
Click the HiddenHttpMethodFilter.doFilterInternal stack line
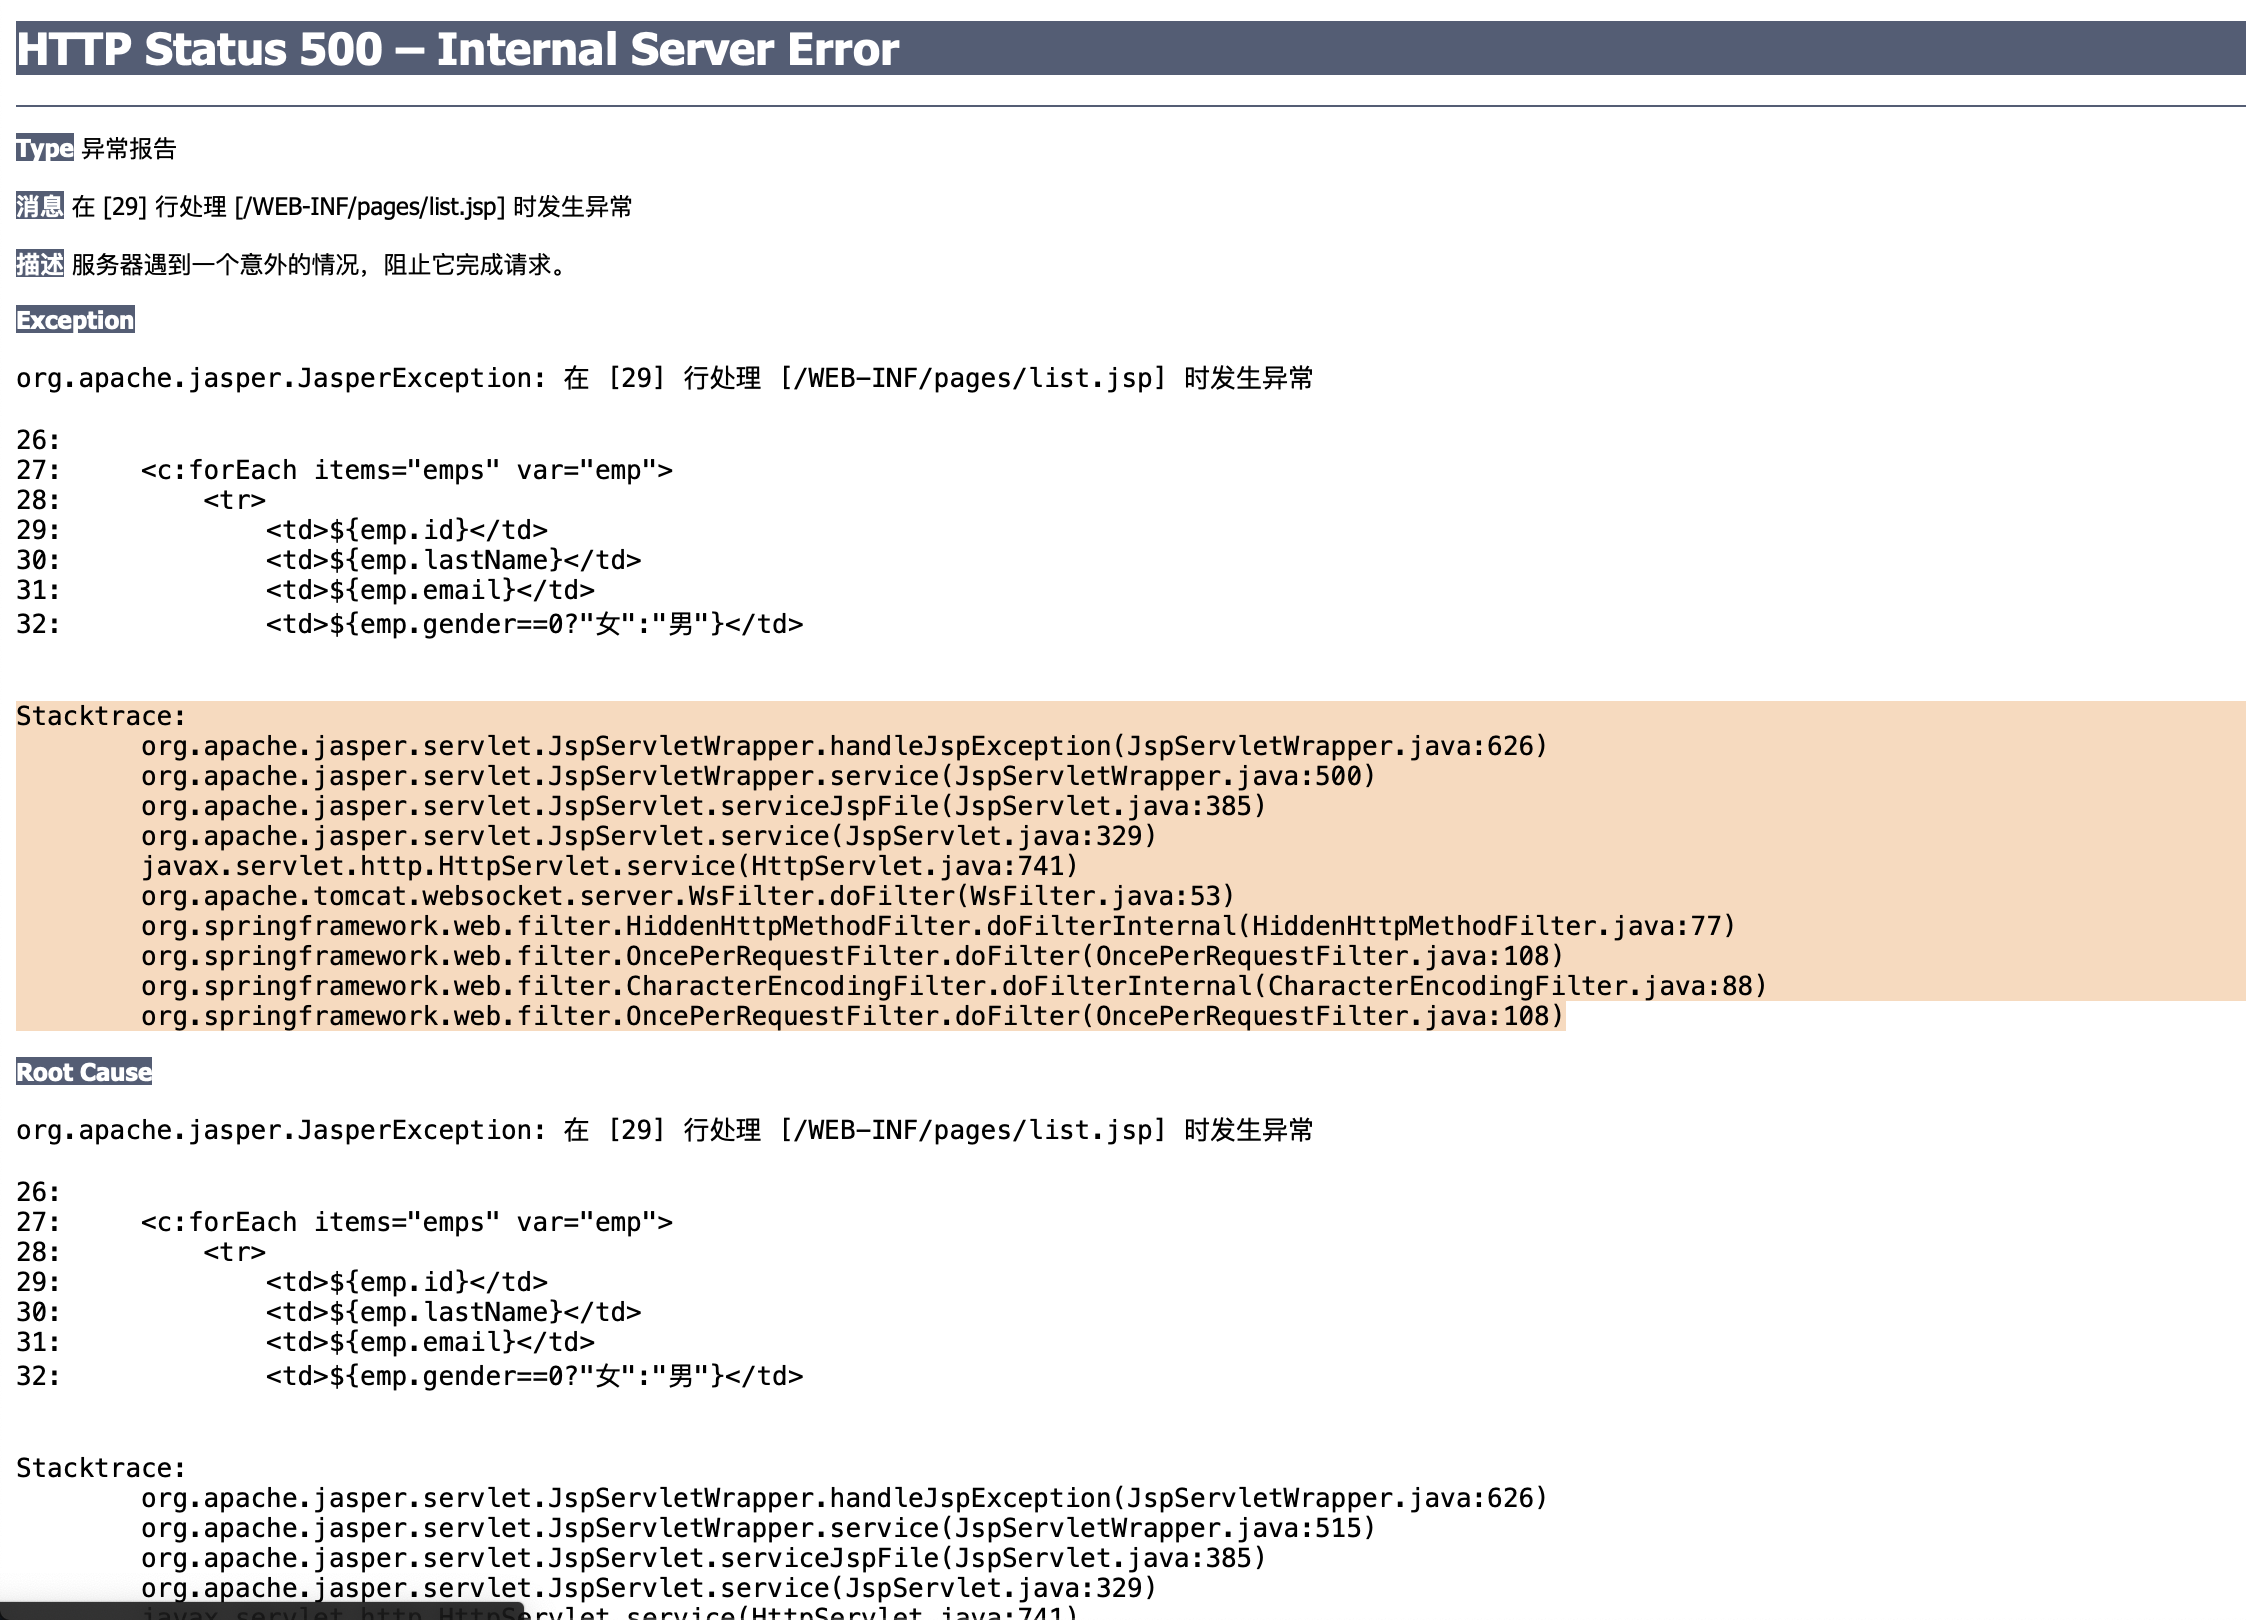[938, 926]
